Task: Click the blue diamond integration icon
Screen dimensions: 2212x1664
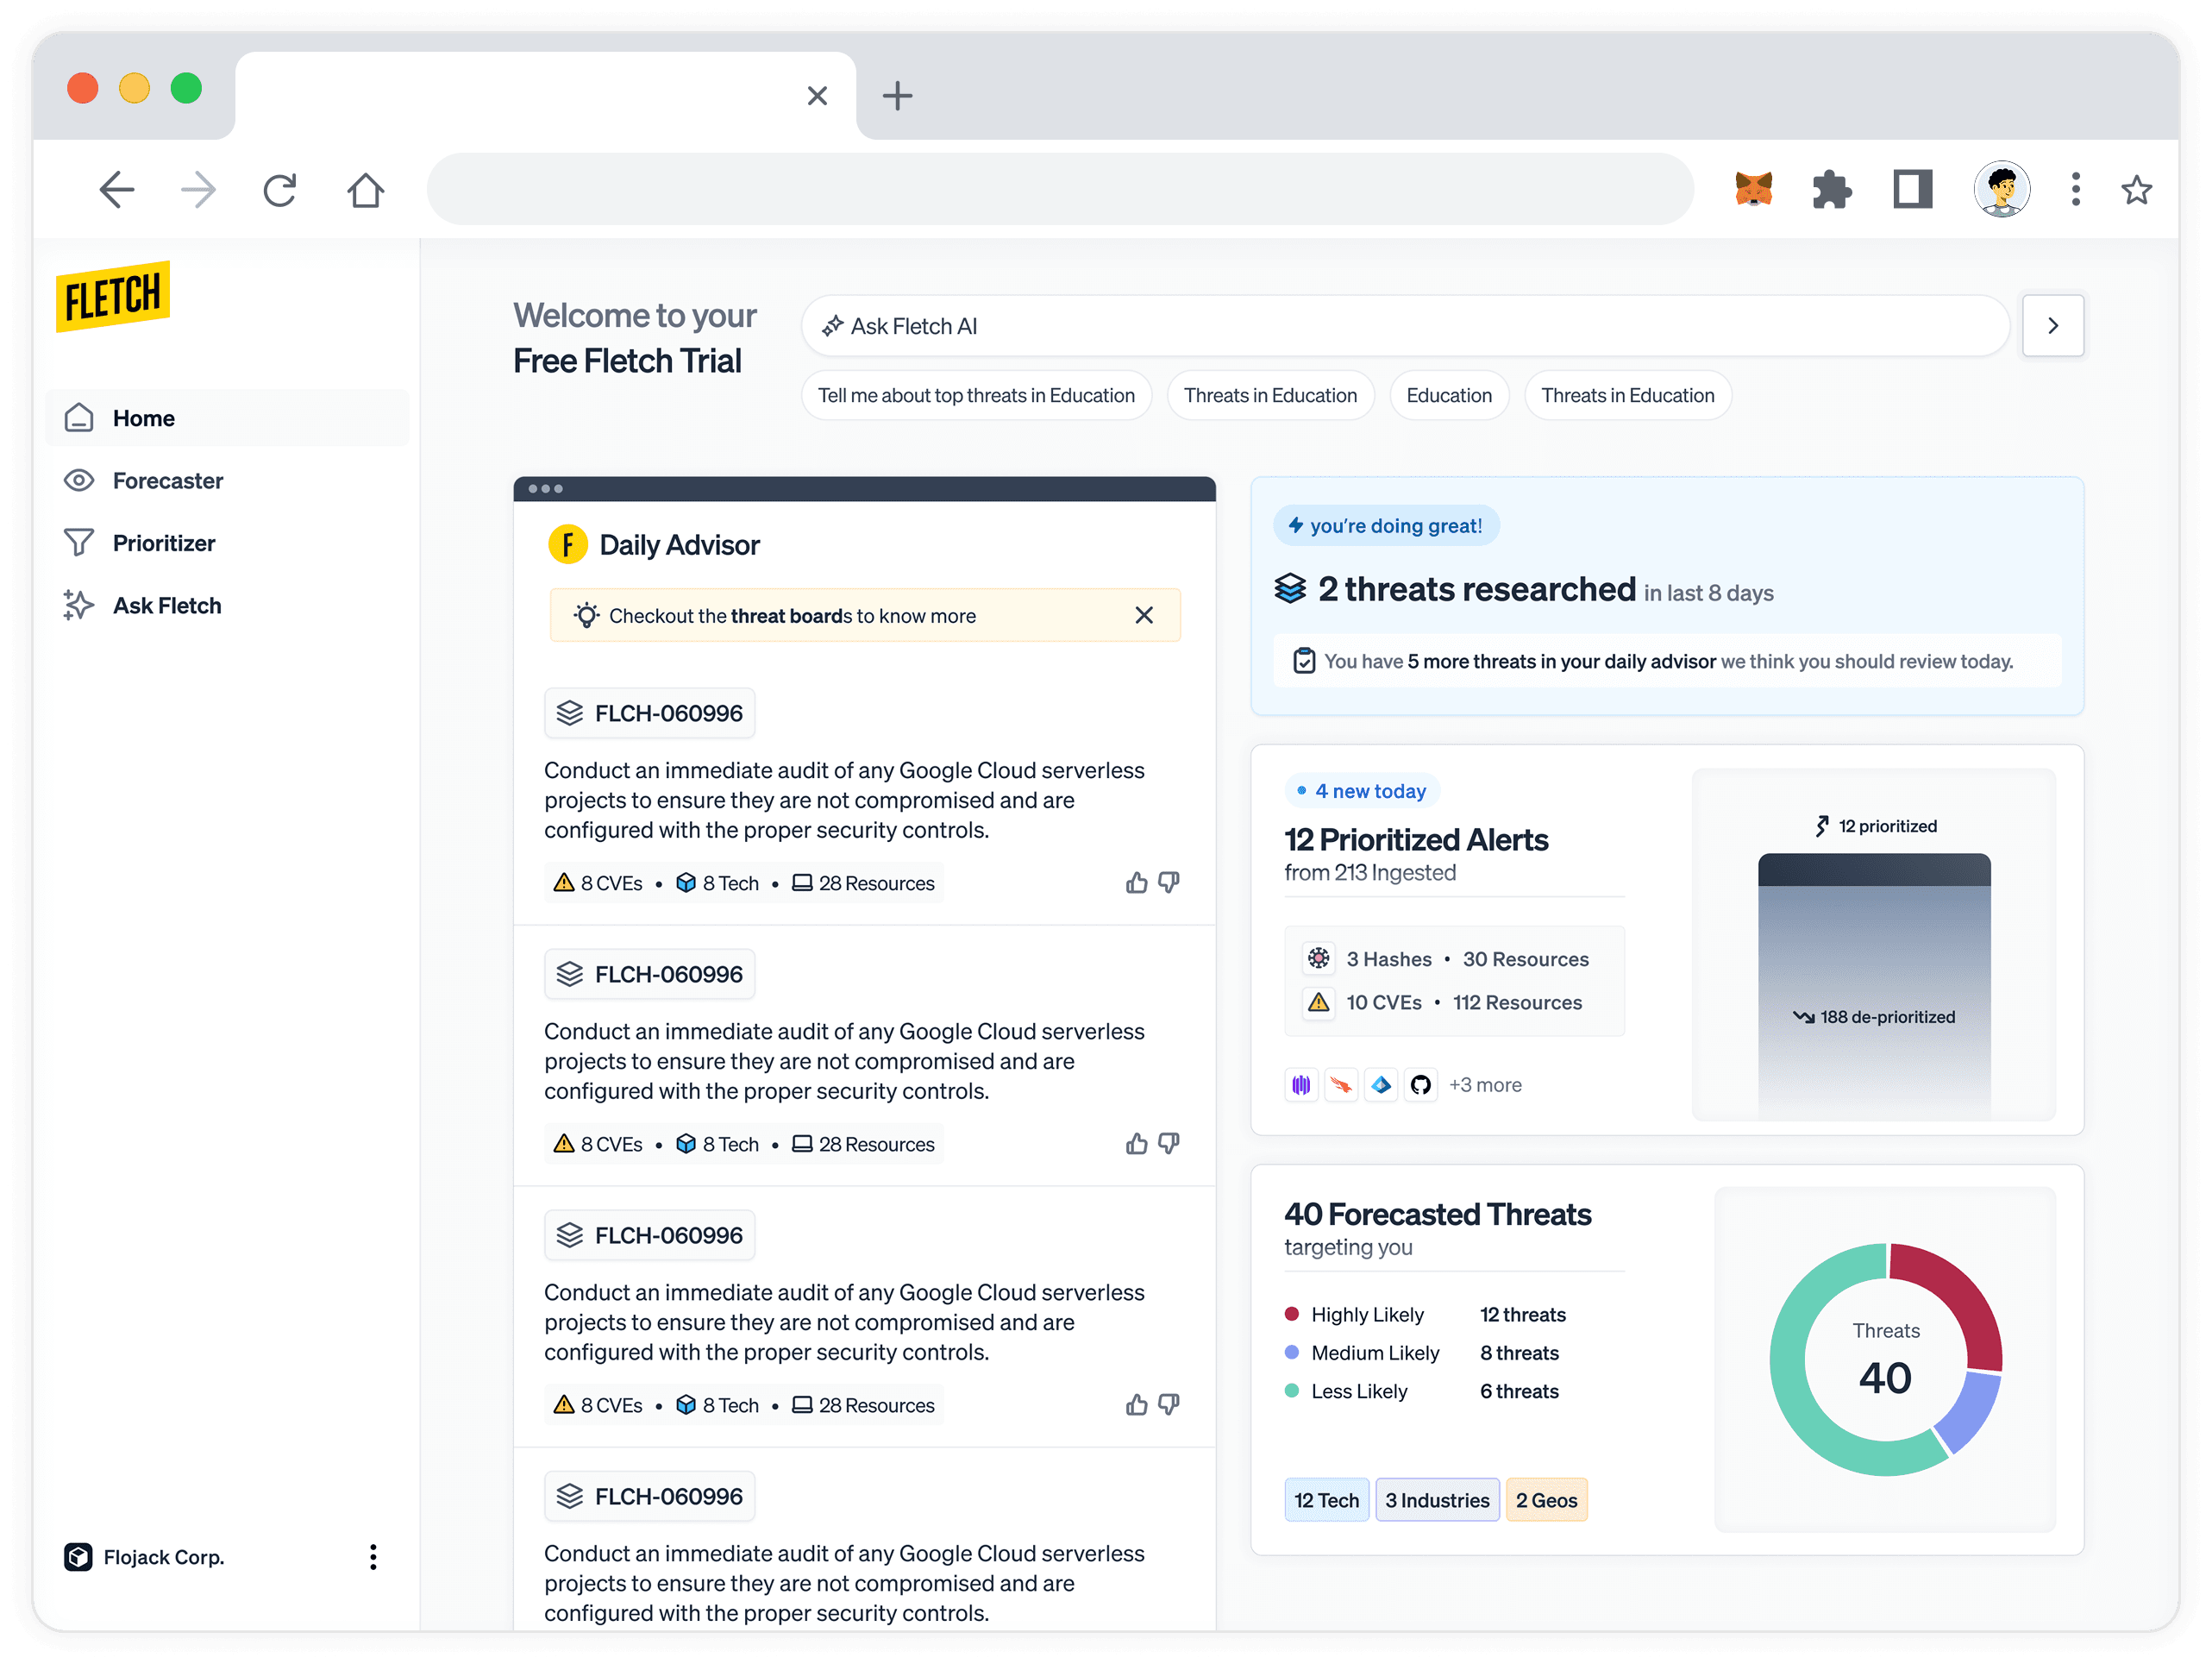Action: point(1381,1085)
